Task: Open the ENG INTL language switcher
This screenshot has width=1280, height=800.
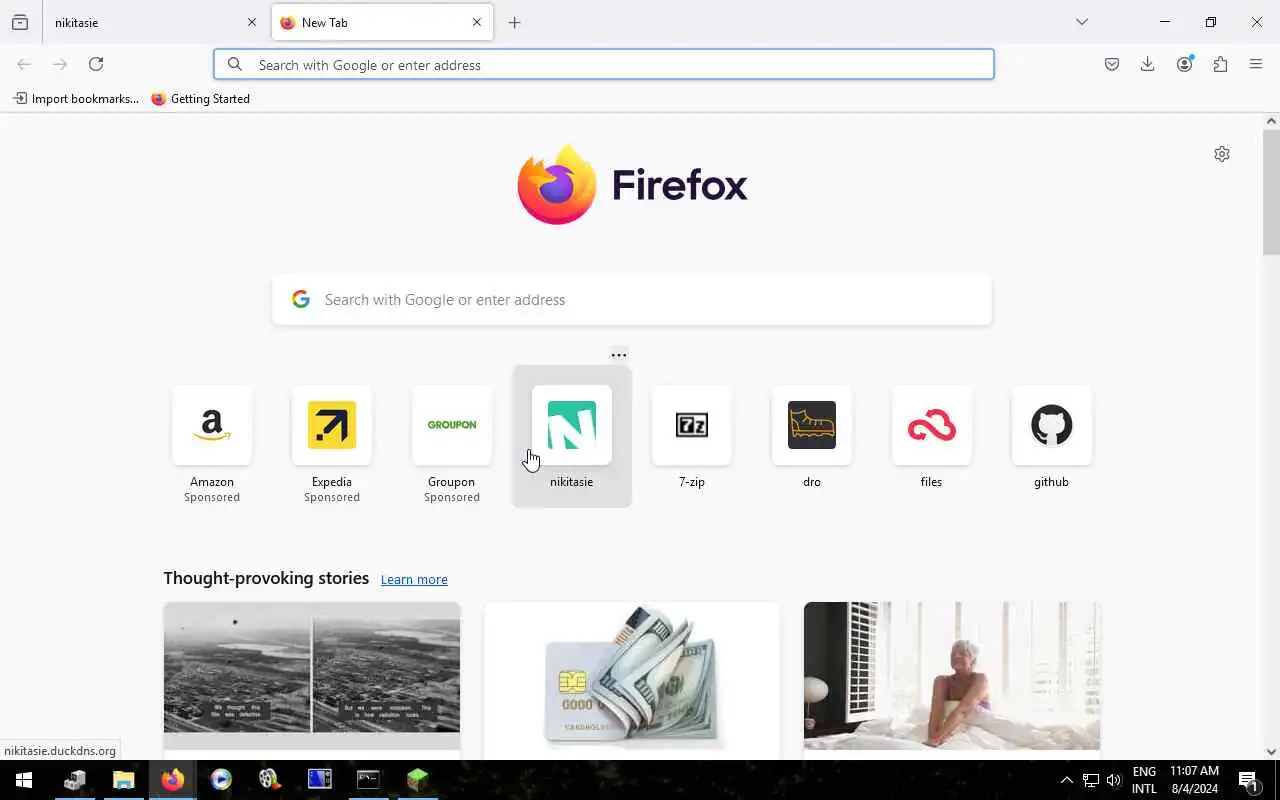Action: pos(1144,780)
